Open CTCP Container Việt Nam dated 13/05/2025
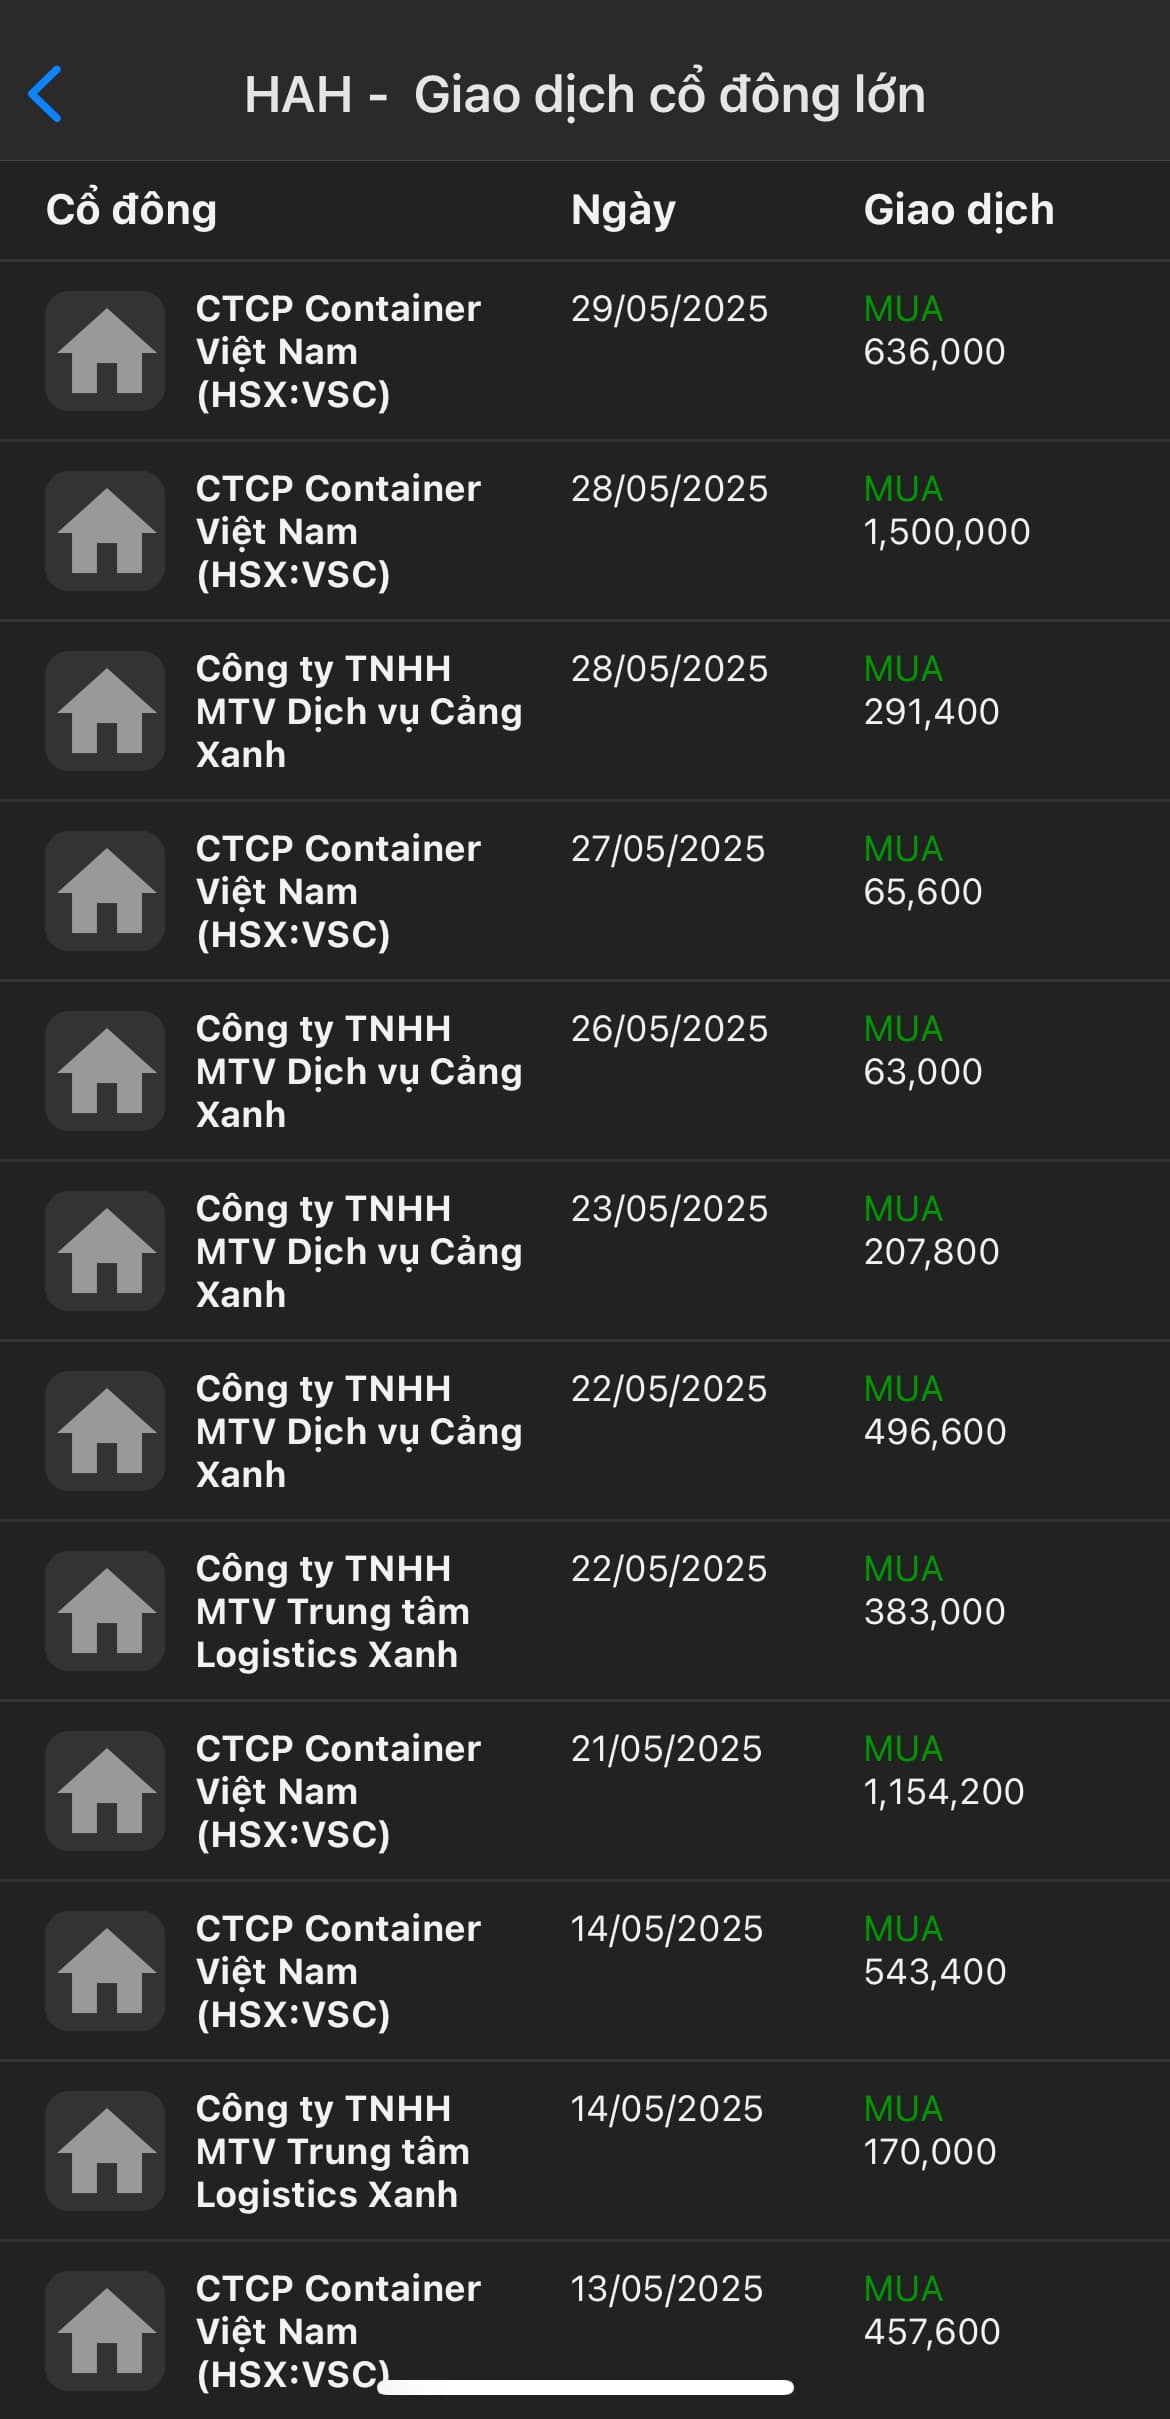 (x=338, y=2330)
